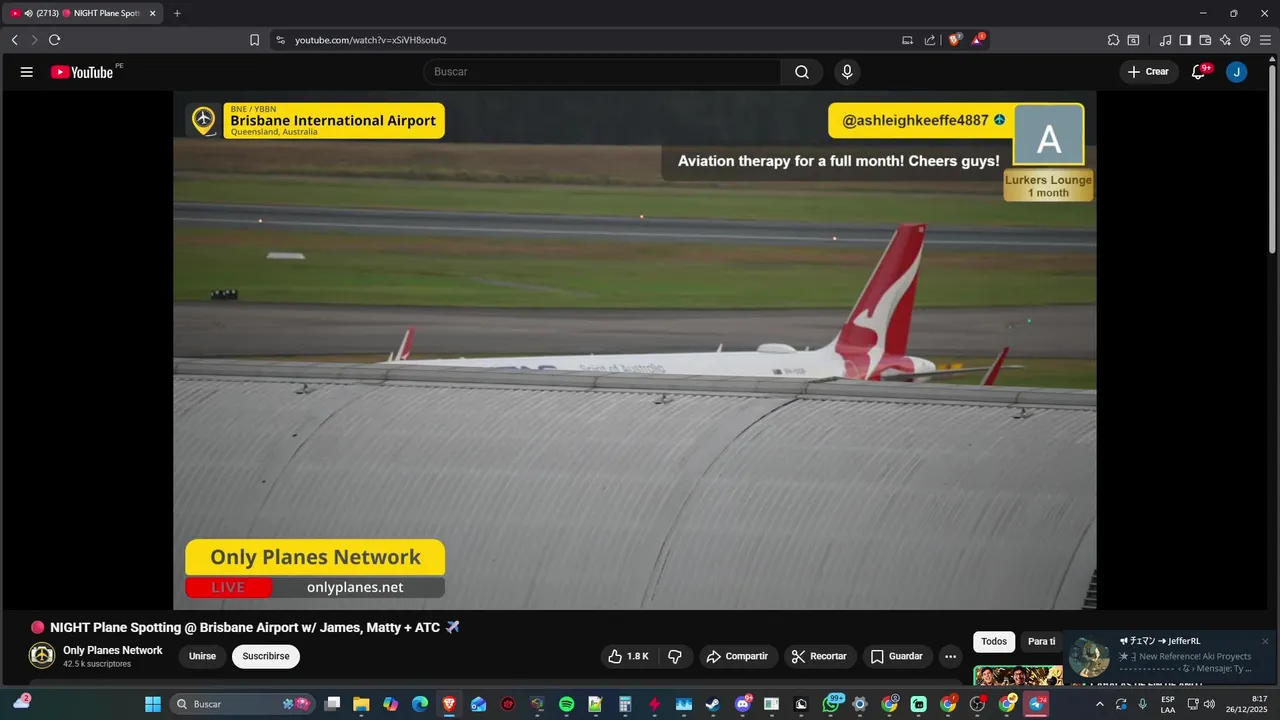This screenshot has width=1280, height=720.
Task: Click the address bar URL
Action: (371, 40)
